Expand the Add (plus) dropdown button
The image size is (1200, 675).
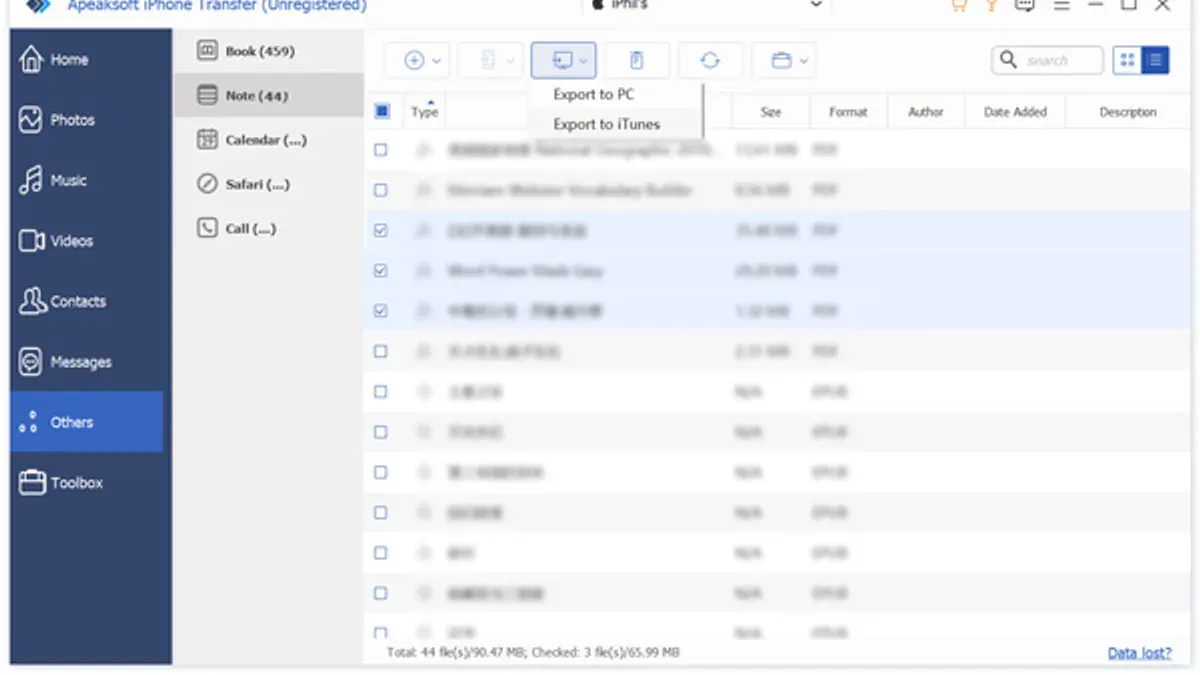418,61
